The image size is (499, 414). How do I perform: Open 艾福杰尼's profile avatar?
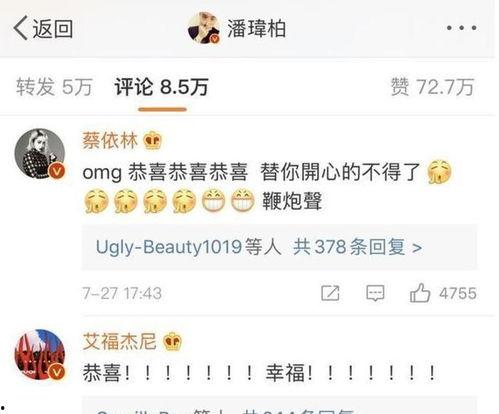(x=40, y=355)
